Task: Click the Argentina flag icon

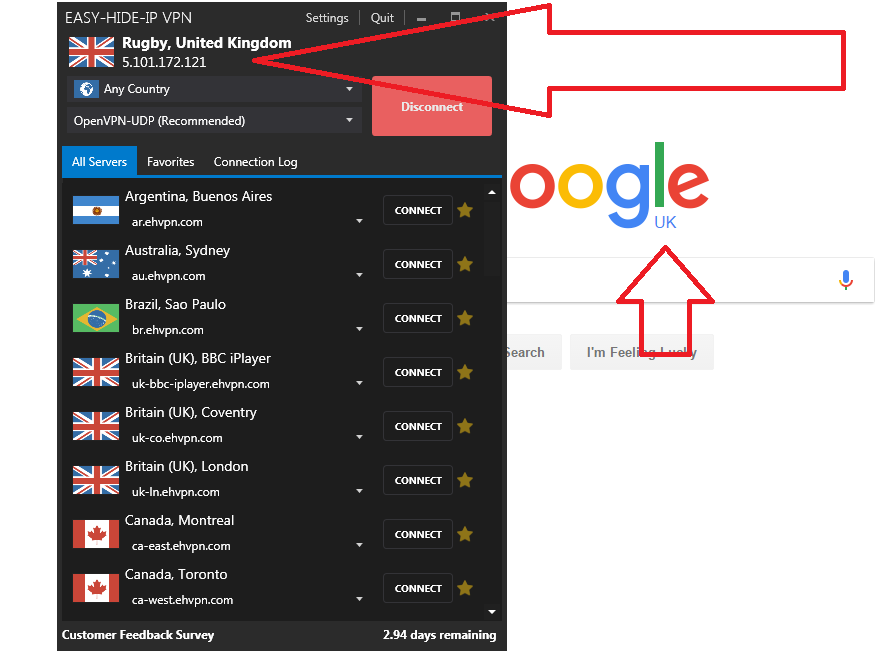Action: click(96, 210)
